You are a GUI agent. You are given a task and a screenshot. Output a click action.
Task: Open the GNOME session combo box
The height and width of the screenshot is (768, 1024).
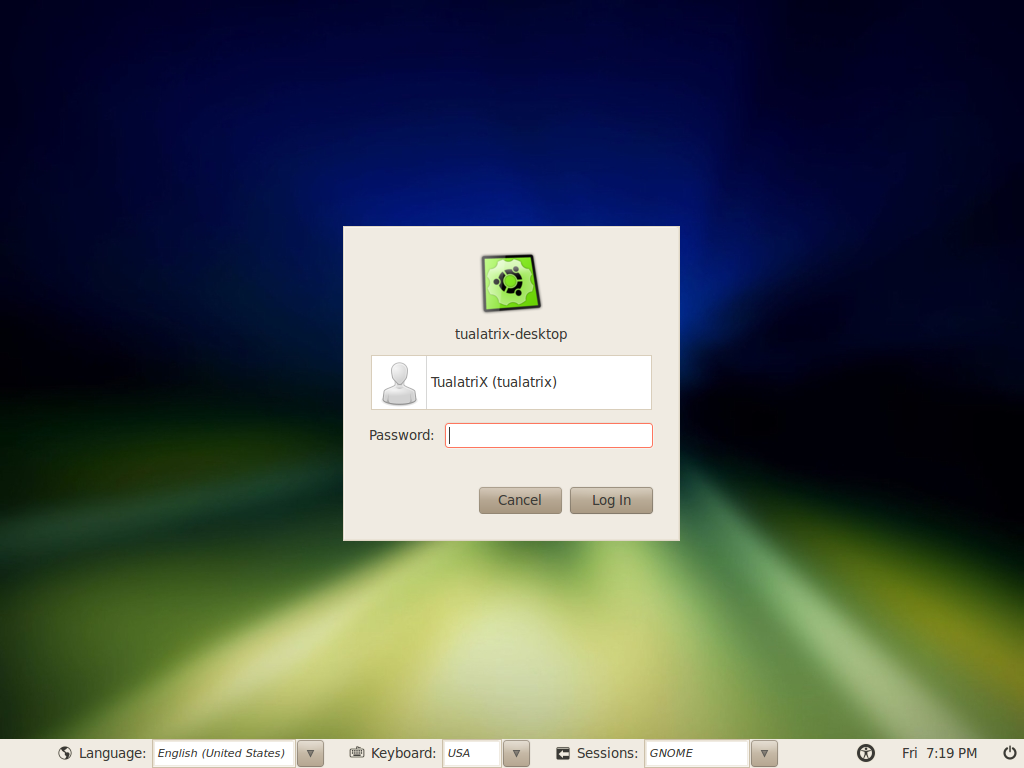click(696, 754)
